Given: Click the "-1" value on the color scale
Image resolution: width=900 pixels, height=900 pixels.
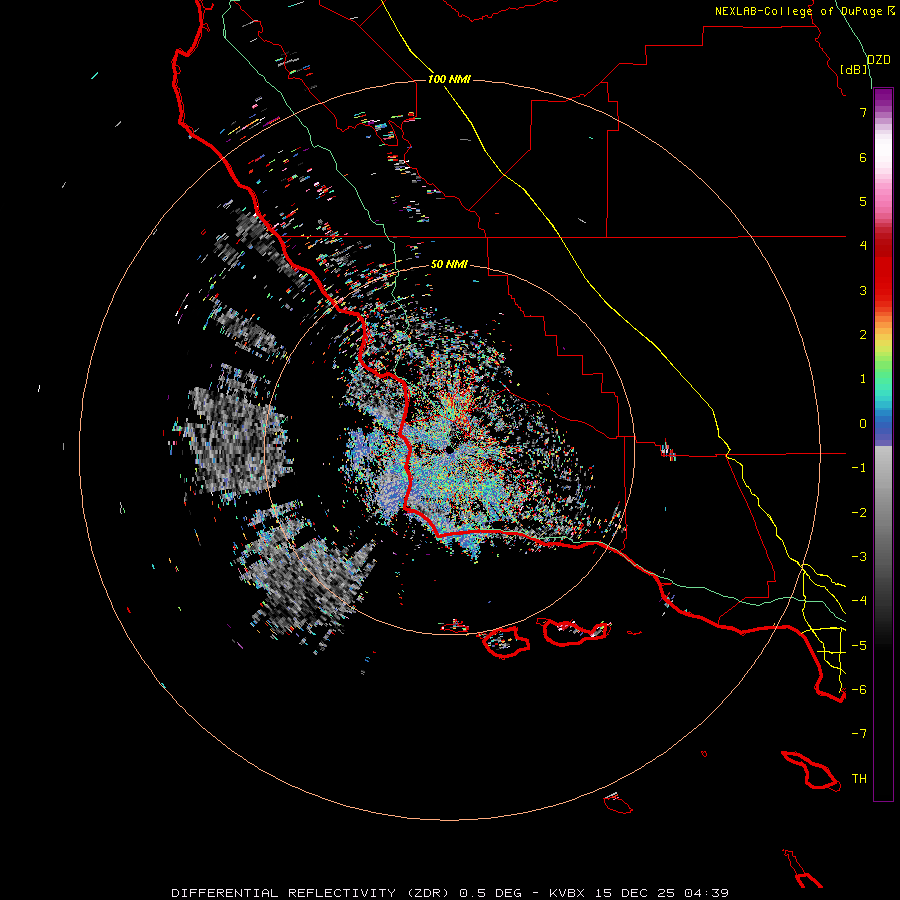Looking at the screenshot, I should coord(859,468).
